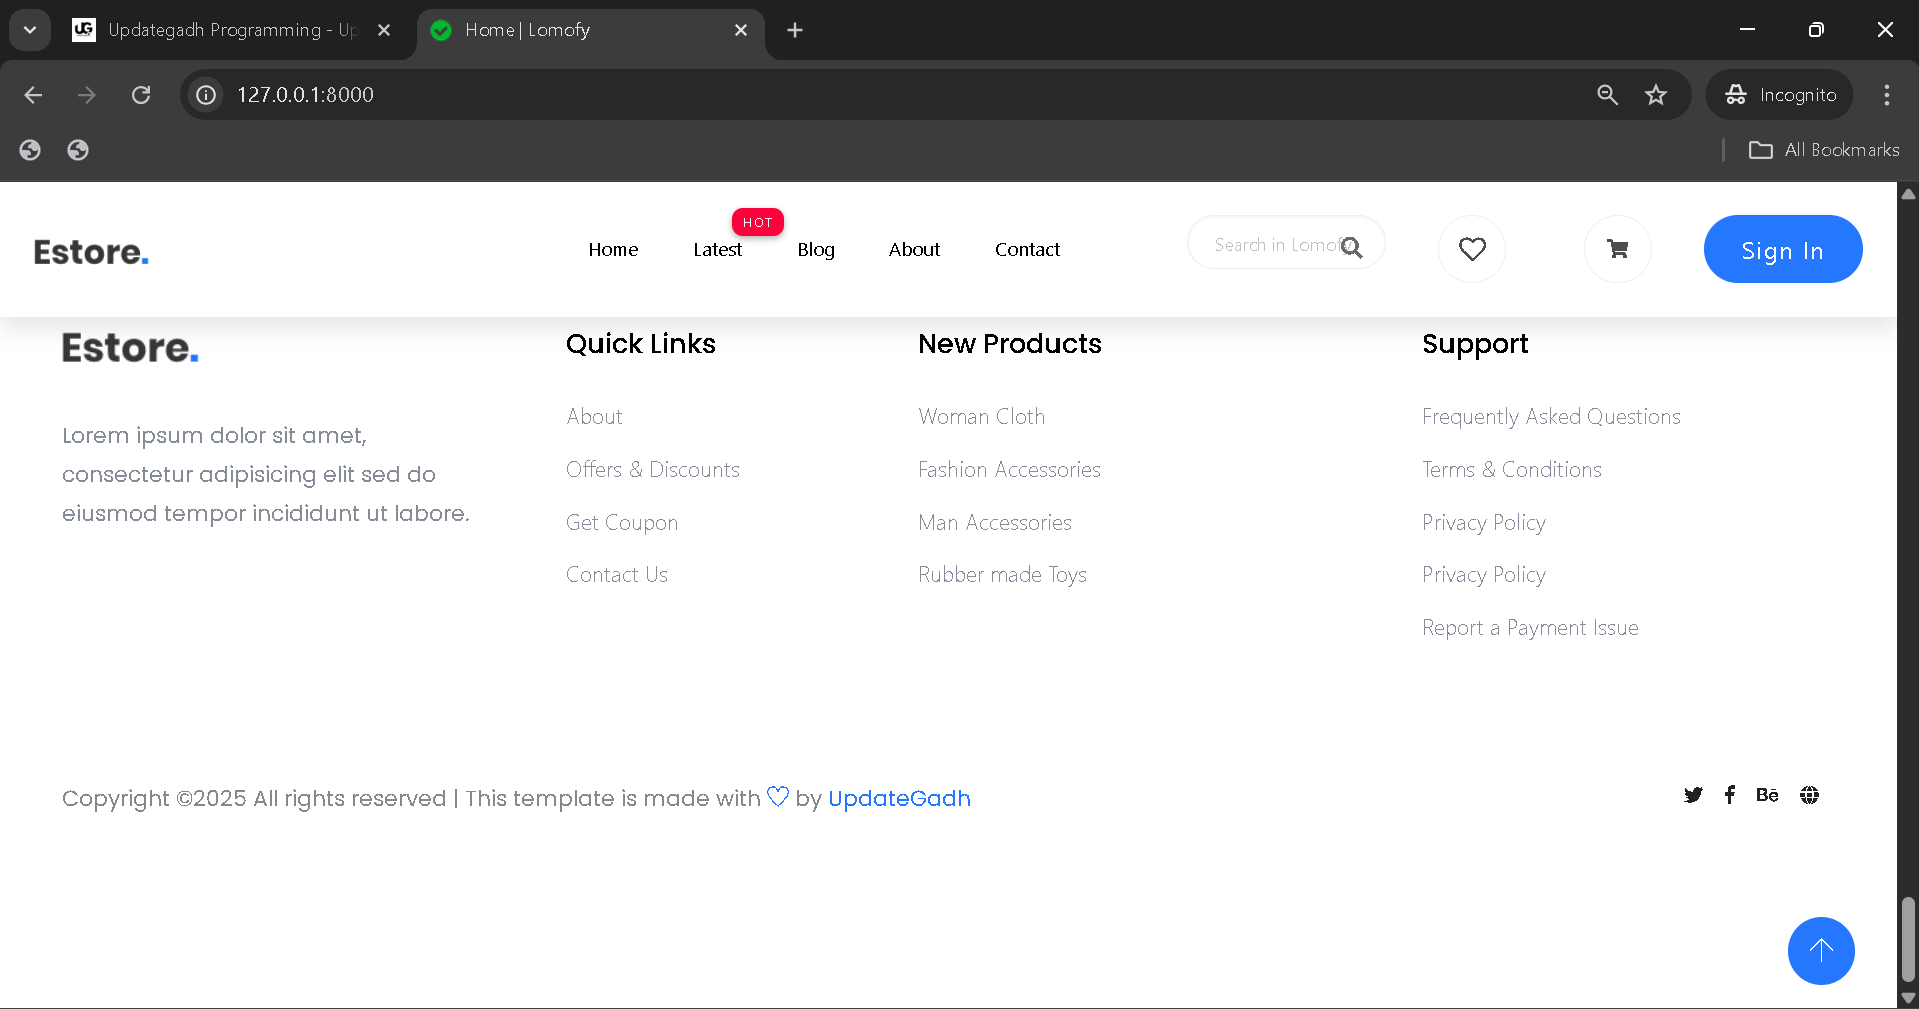
Task: Go back using the browser back arrow
Action: (33, 94)
